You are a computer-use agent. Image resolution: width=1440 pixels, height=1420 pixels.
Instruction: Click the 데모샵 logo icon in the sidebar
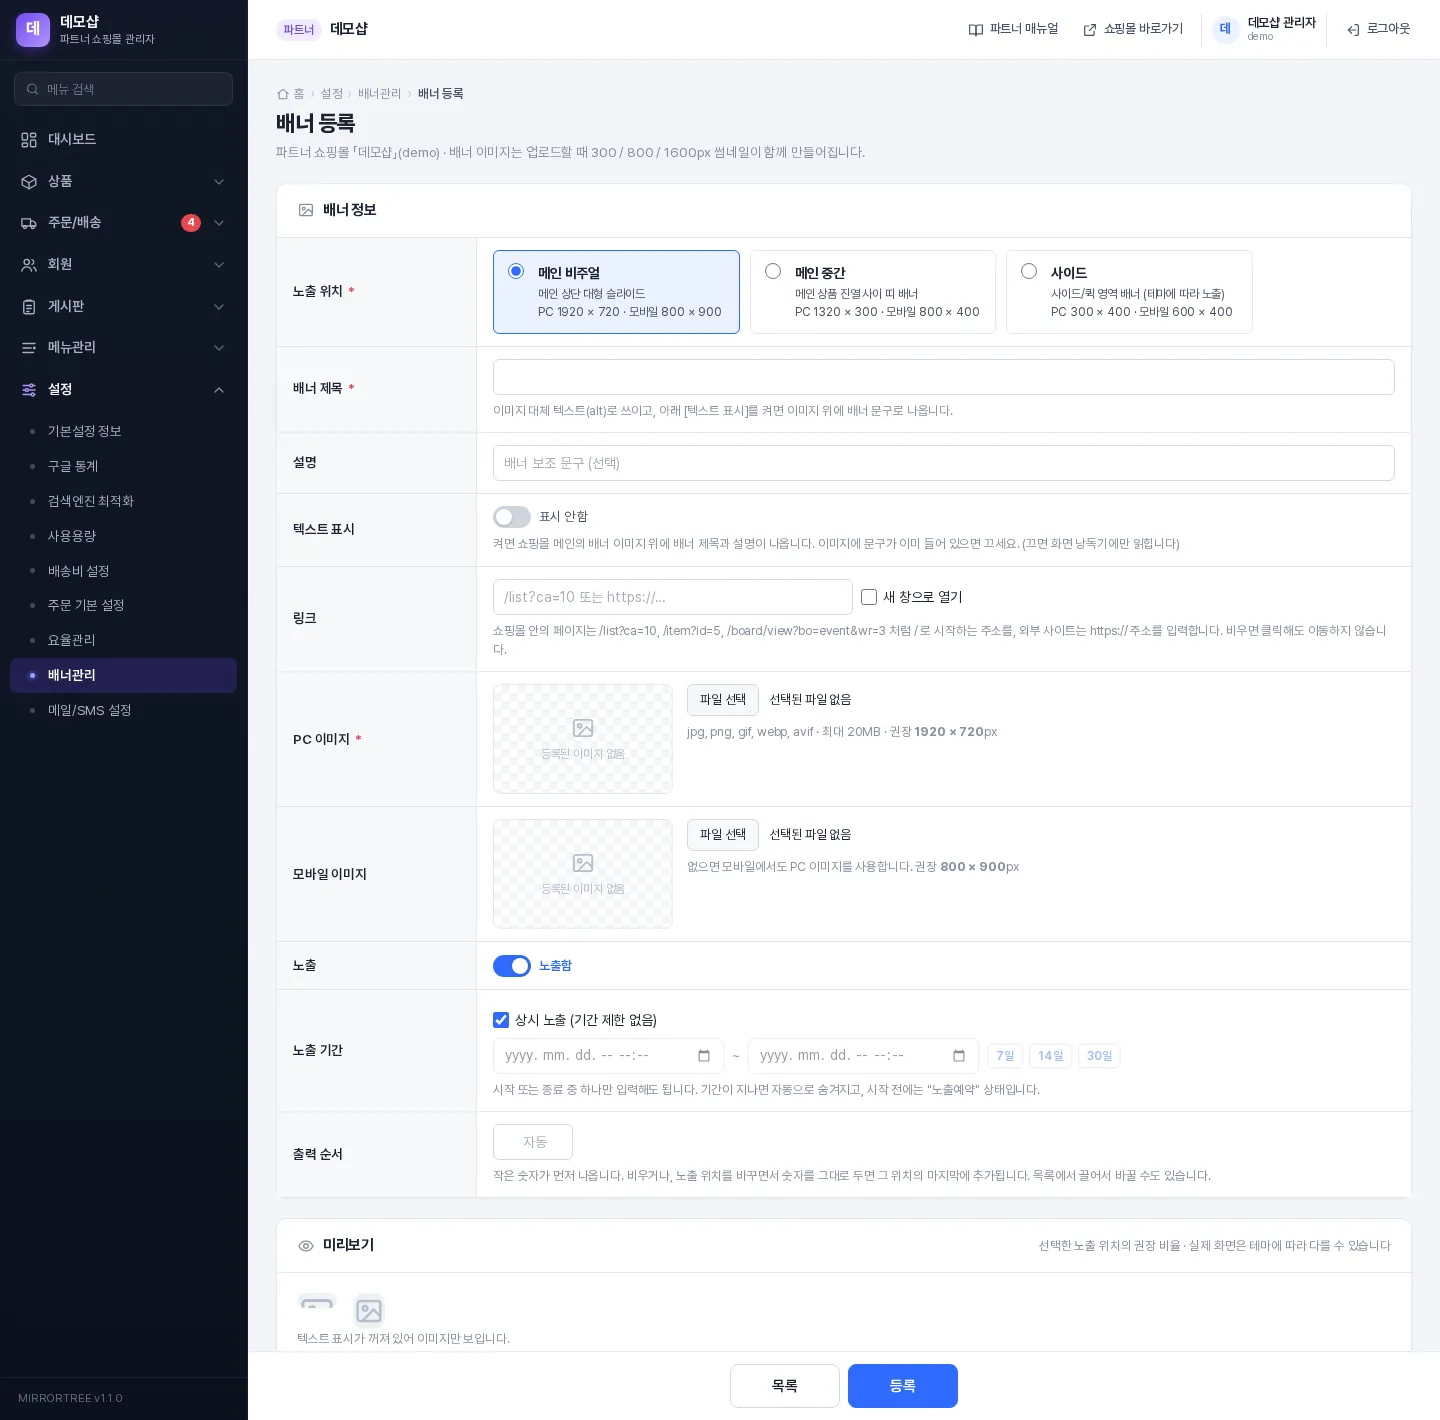click(33, 30)
